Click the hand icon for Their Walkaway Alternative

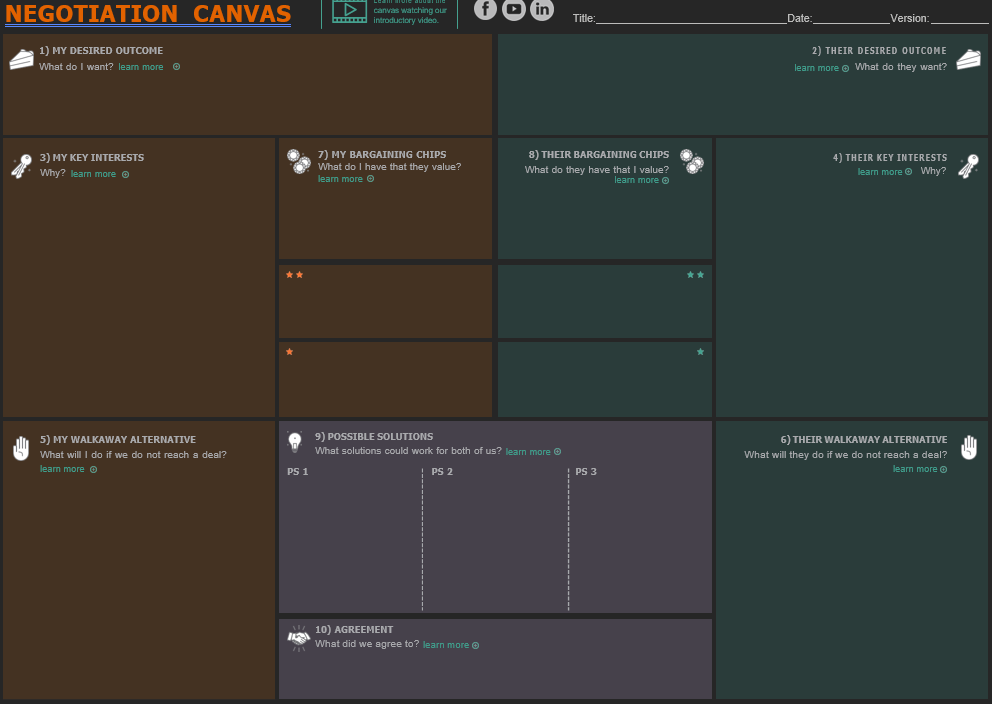969,447
